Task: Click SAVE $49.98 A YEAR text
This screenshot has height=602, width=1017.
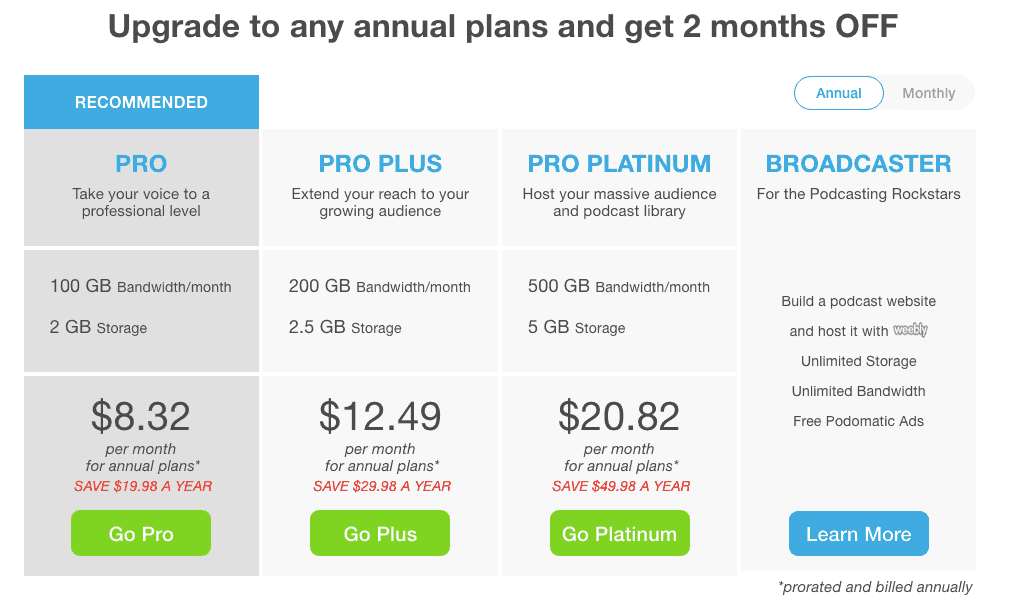Action: coord(621,486)
